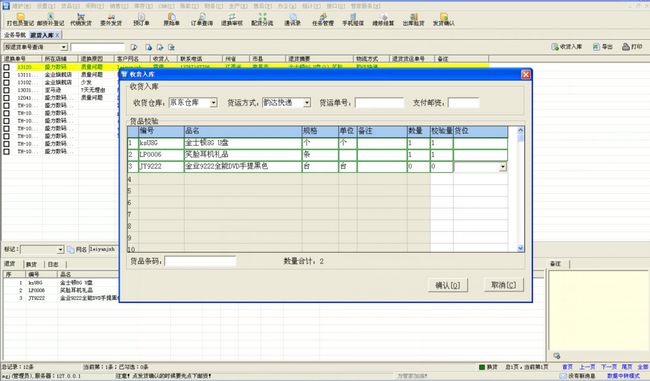This screenshot has width=650, height=381.
Task: Open 订单查询 toolbar icon
Action: coord(202,19)
